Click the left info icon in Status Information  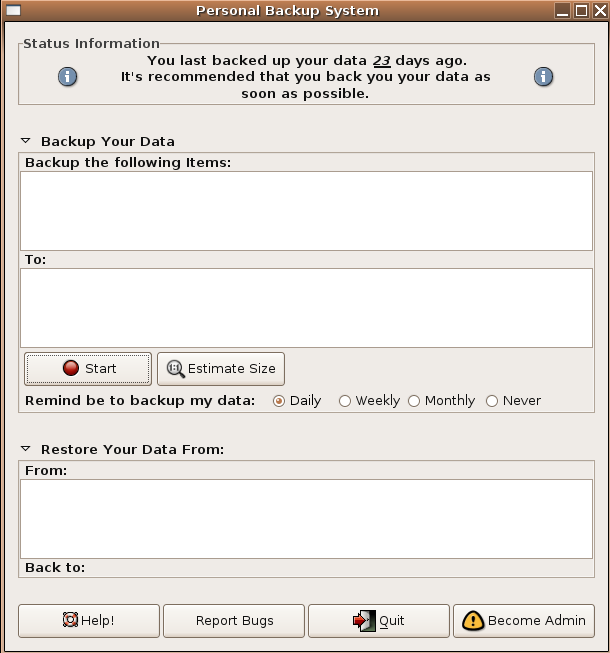tap(67, 77)
